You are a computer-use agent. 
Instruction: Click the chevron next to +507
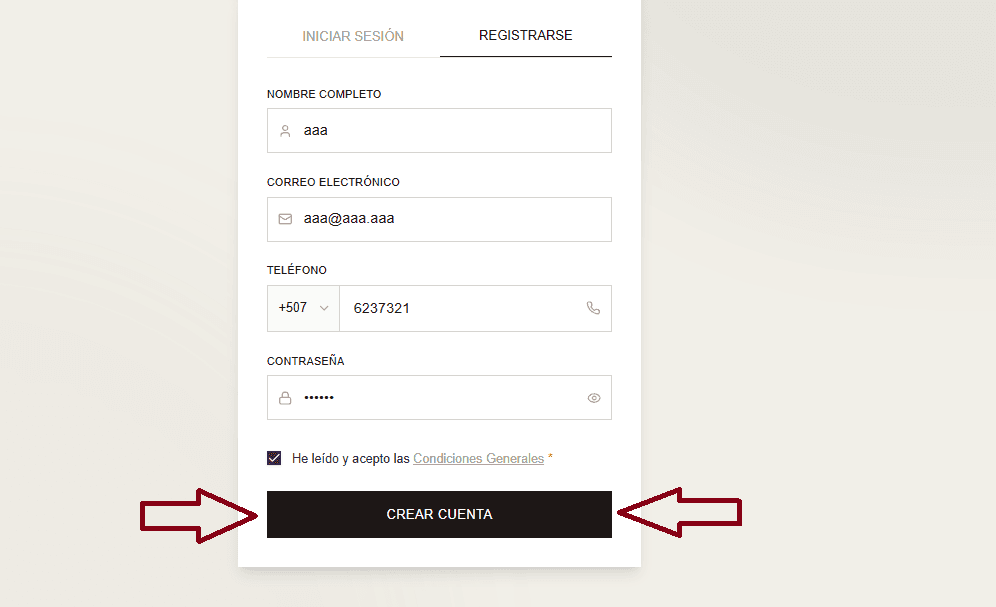[323, 309]
